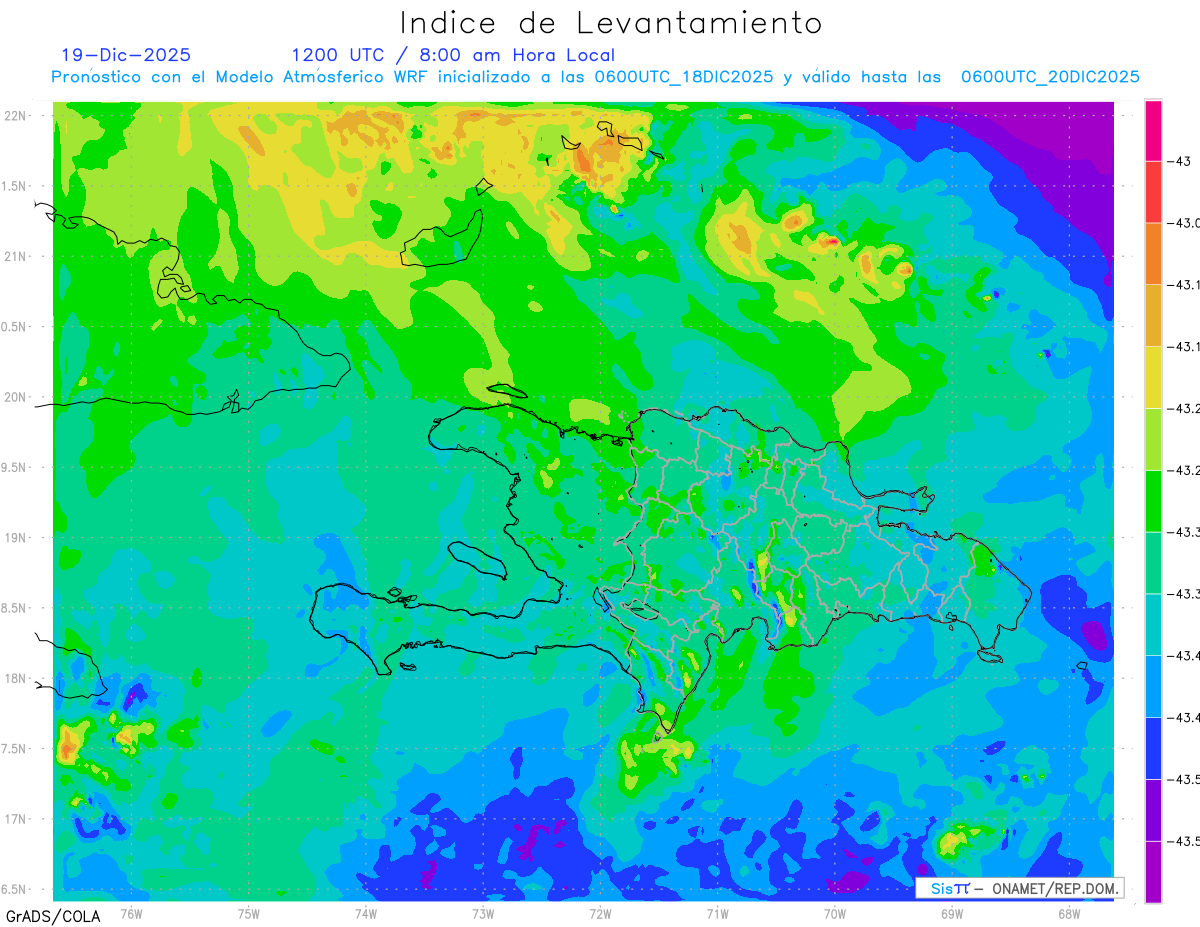Image resolution: width=1200 pixels, height=927 pixels.
Task: Pick the red swatch in the legend
Action: [1153, 192]
